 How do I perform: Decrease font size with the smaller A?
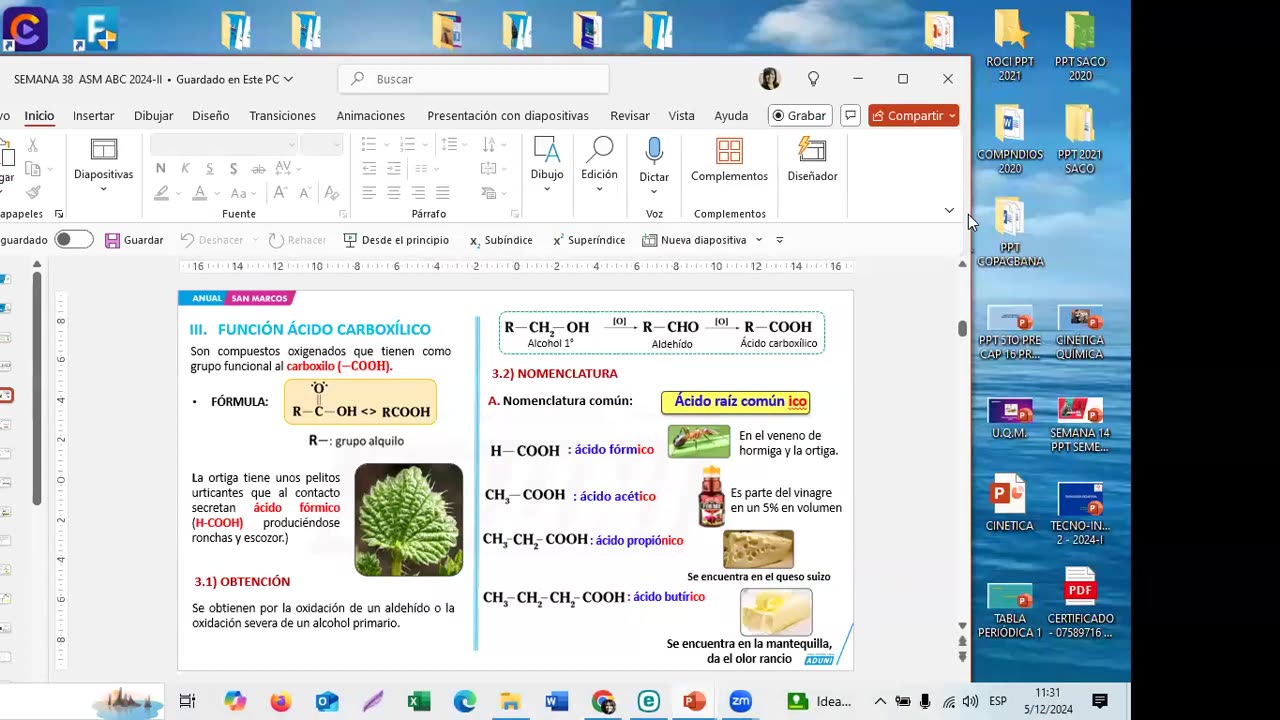tap(304, 193)
